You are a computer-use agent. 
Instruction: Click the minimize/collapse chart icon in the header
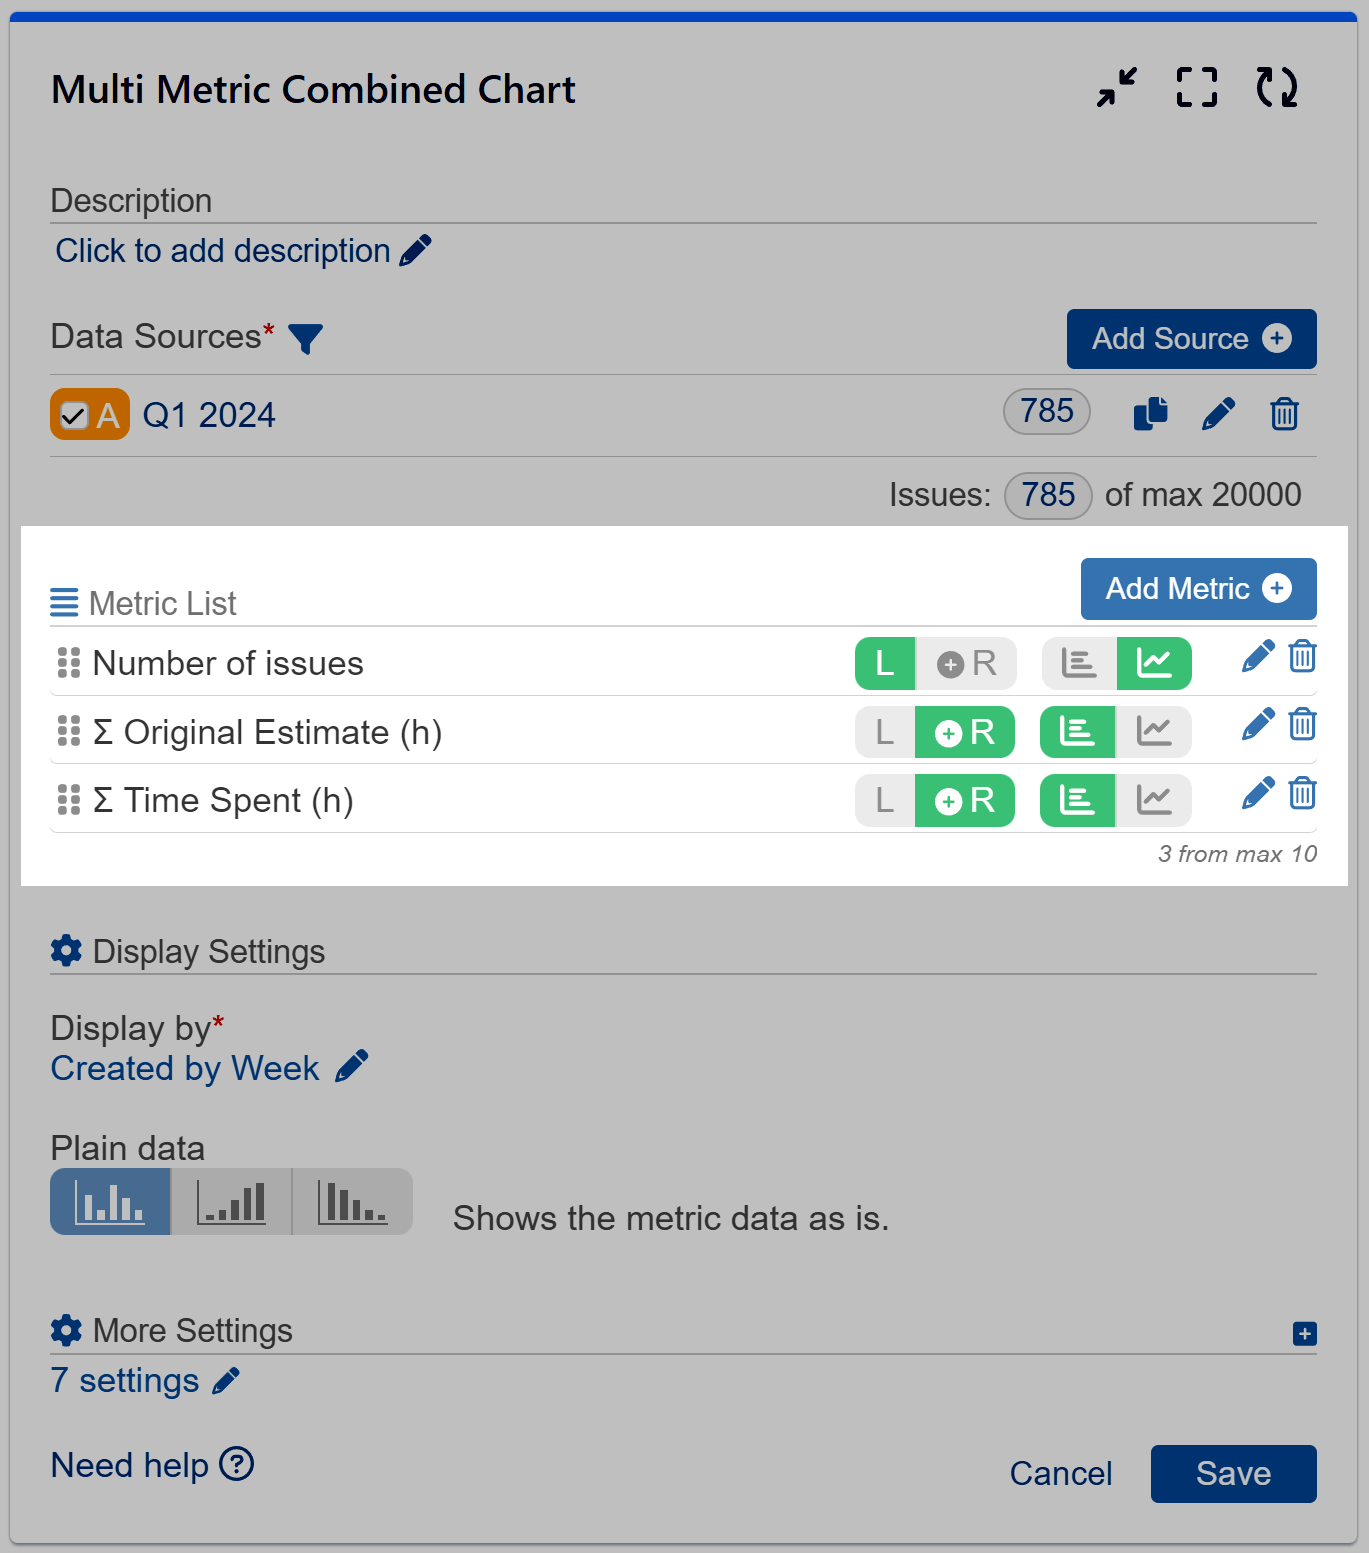(x=1114, y=88)
